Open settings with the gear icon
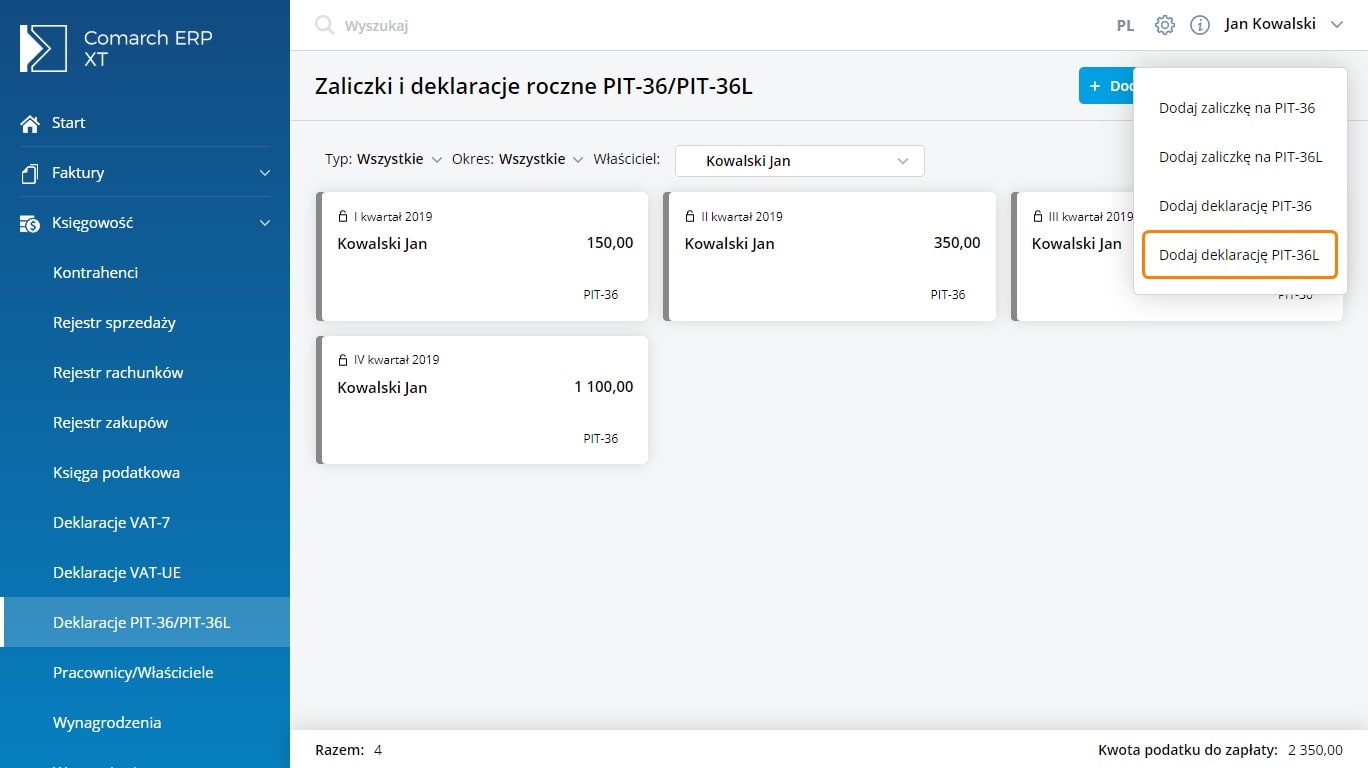This screenshot has height=768, width=1368. (x=1164, y=25)
